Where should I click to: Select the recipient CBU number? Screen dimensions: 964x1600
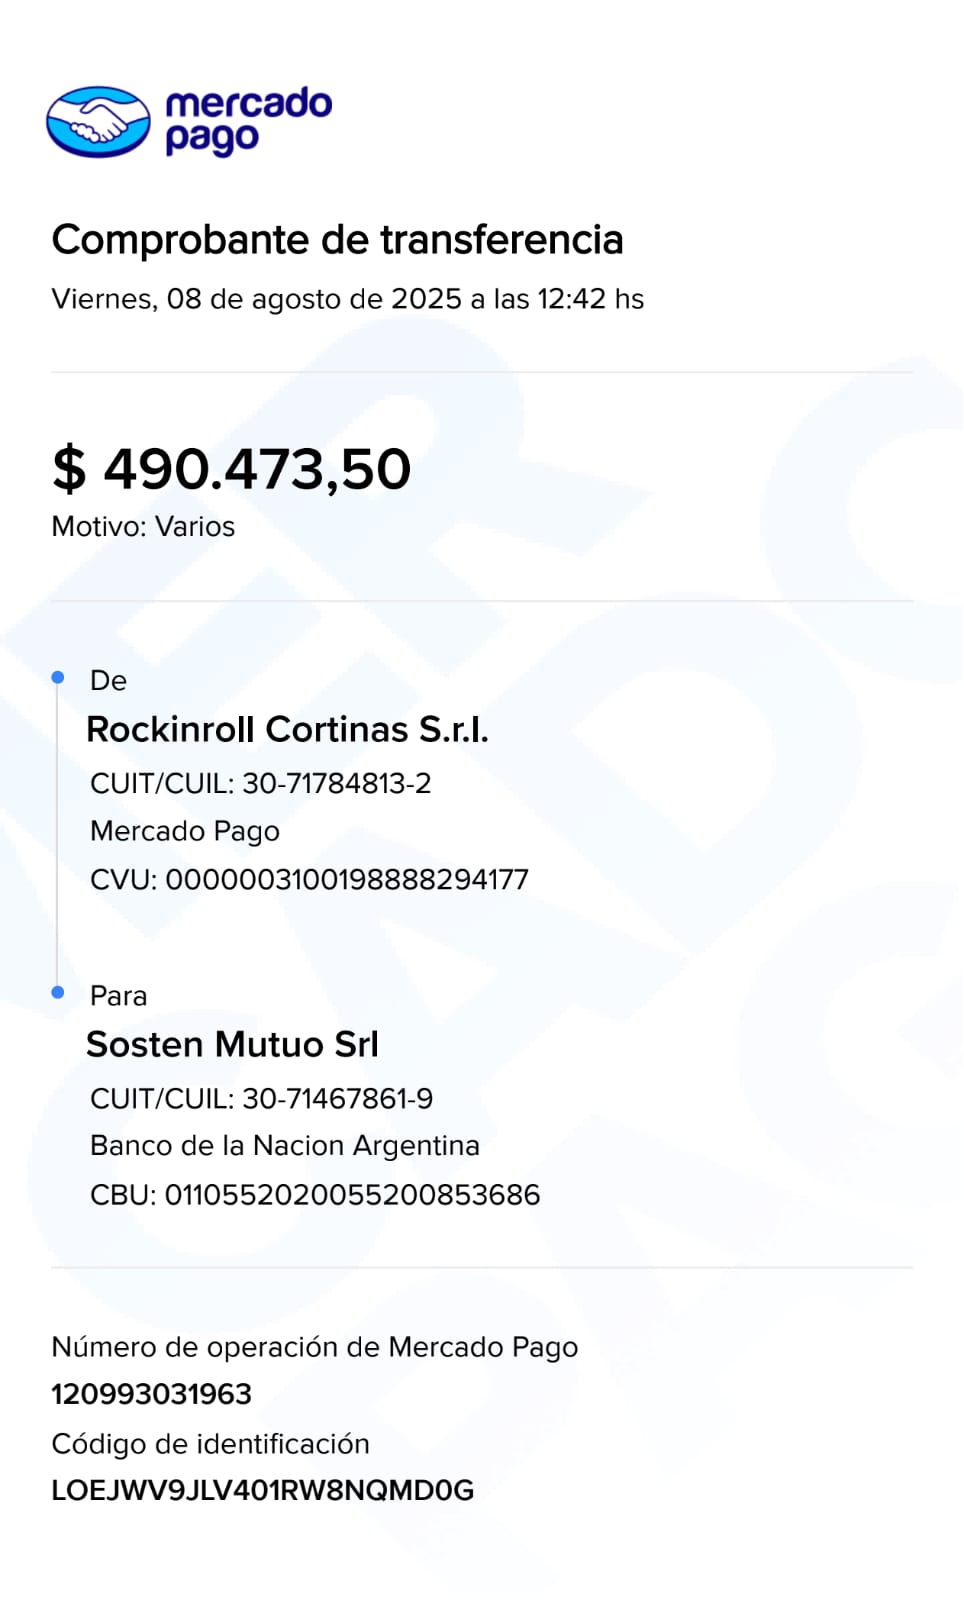pos(352,1195)
